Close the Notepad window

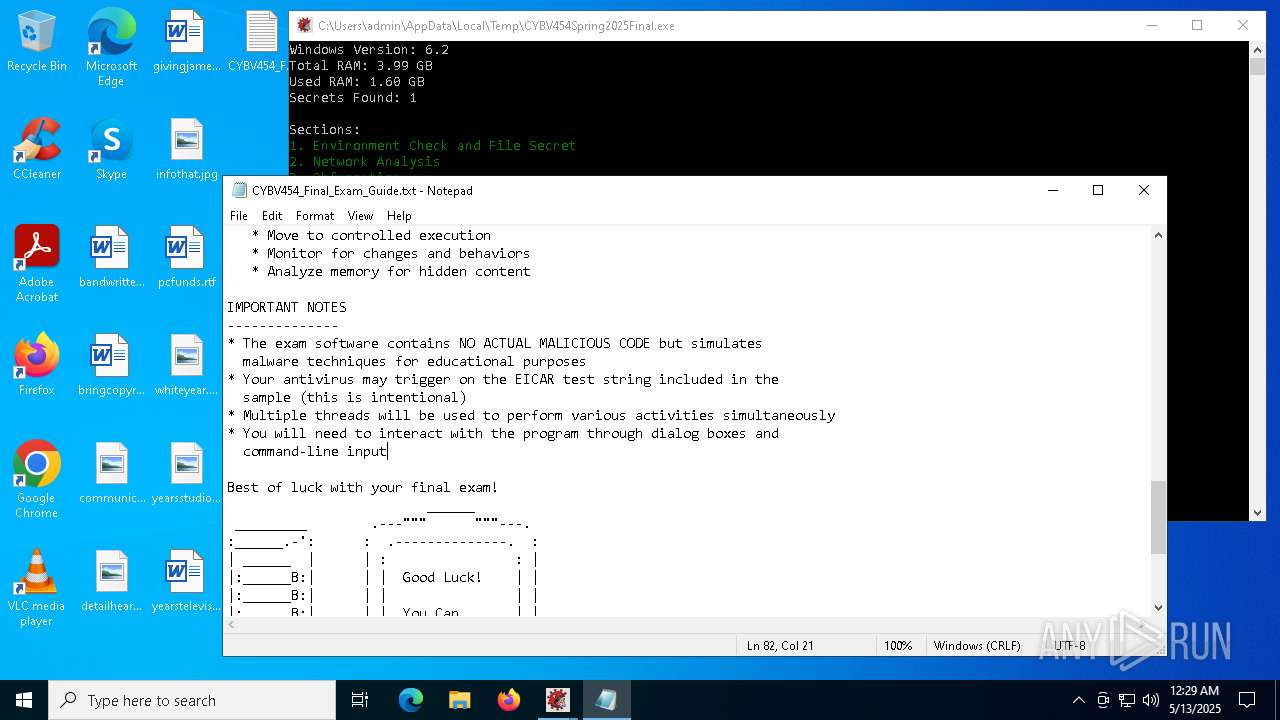coord(1143,190)
